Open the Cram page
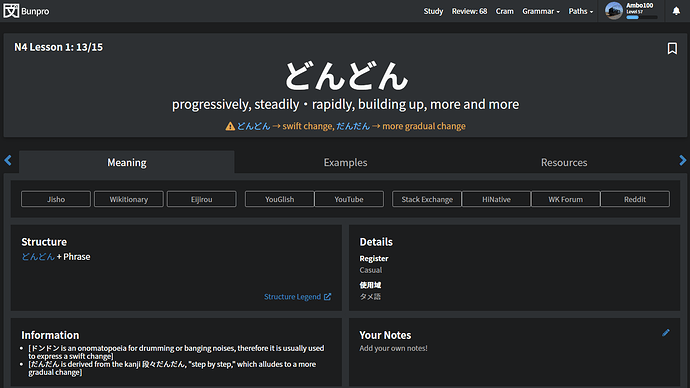 pos(504,11)
